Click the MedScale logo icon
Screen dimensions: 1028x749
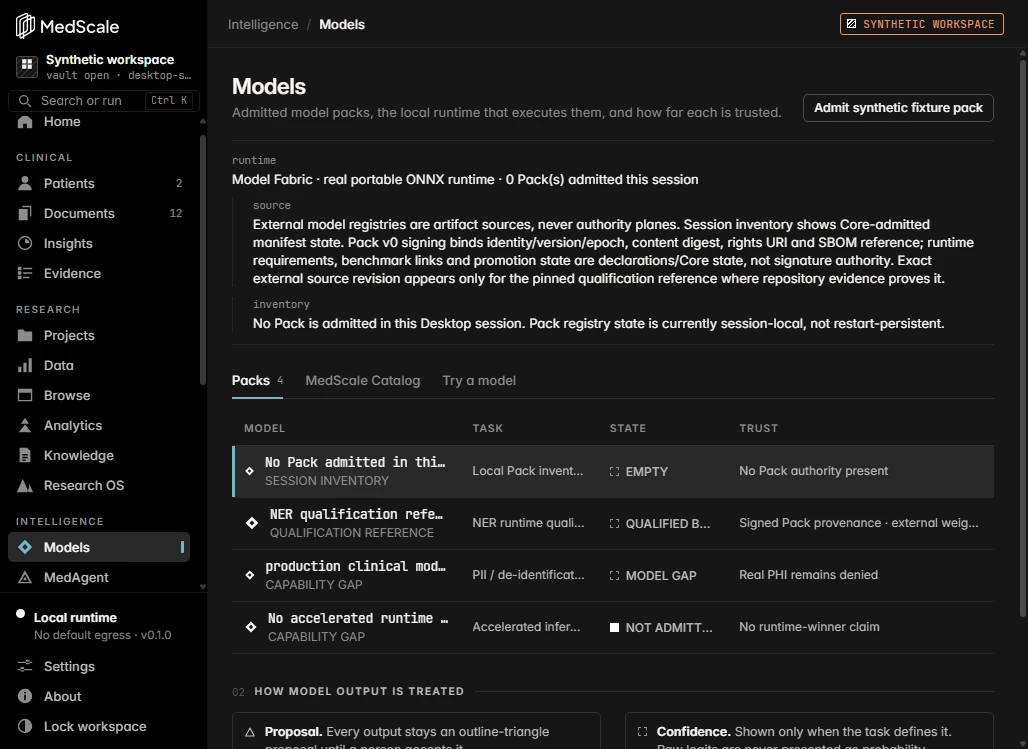coord(25,26)
